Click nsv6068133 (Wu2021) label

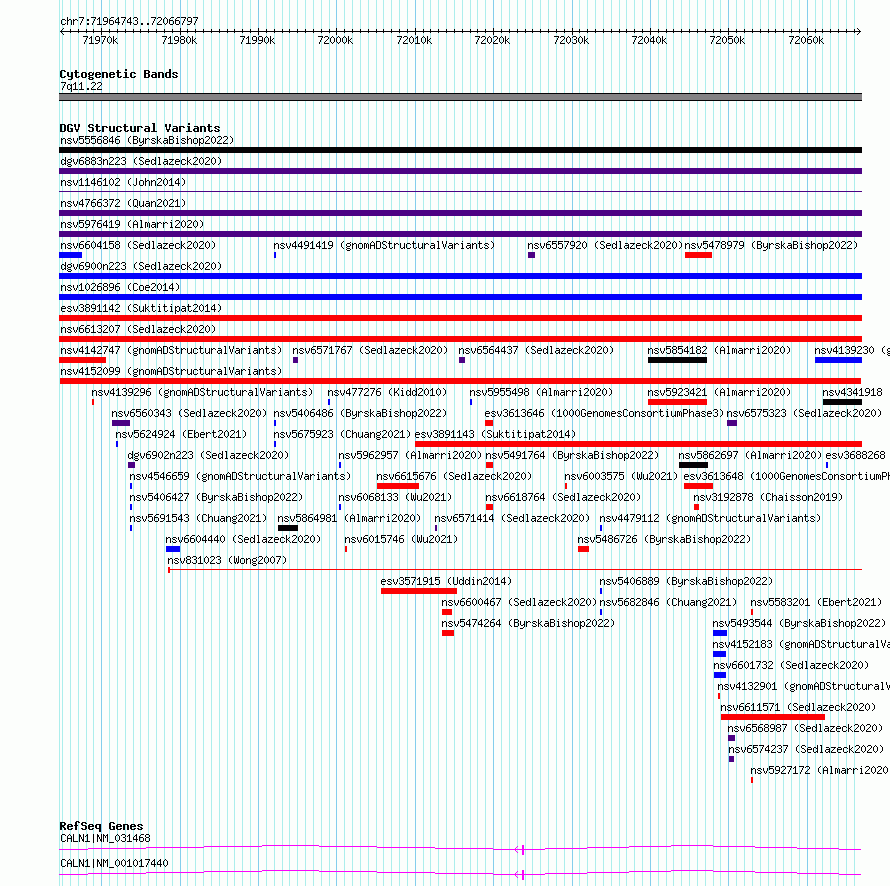[395, 497]
